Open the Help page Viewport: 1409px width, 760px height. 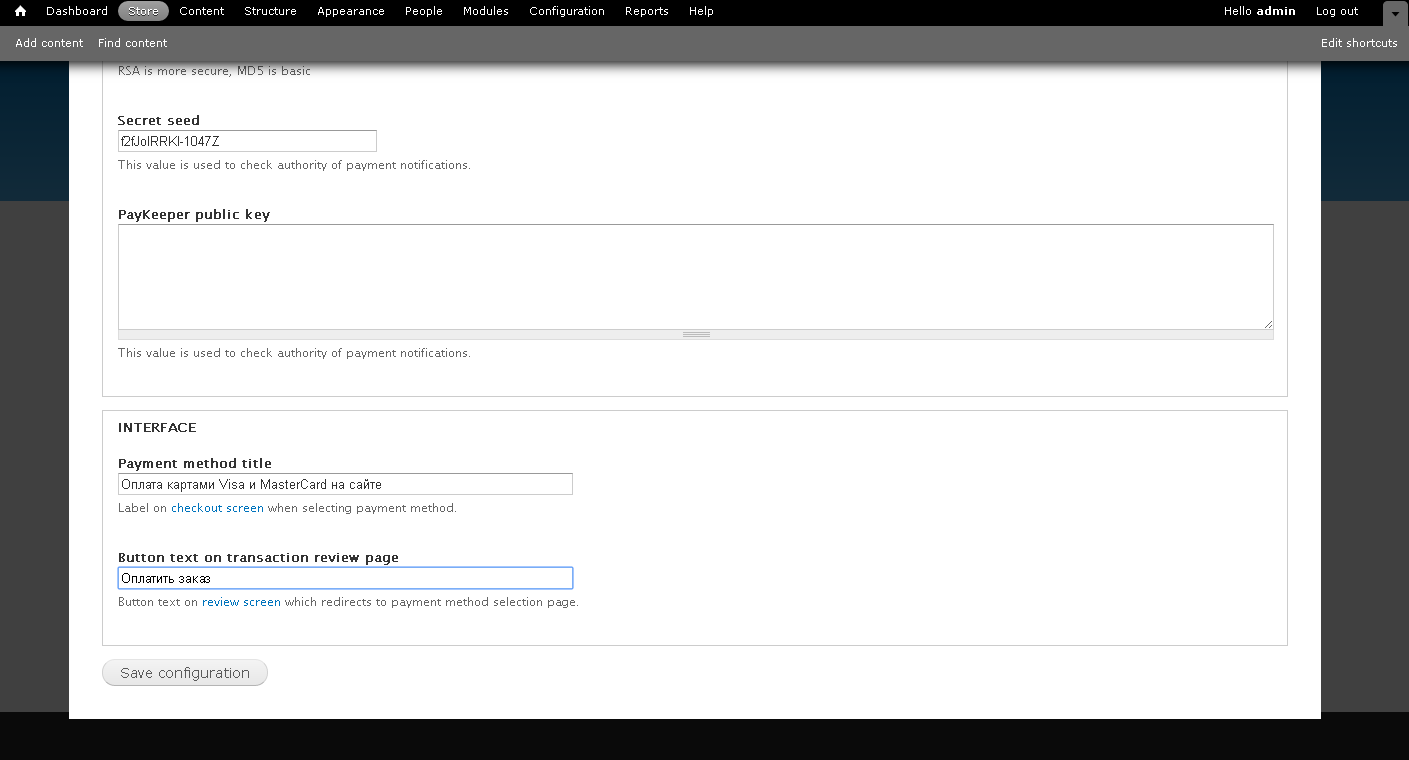point(701,11)
